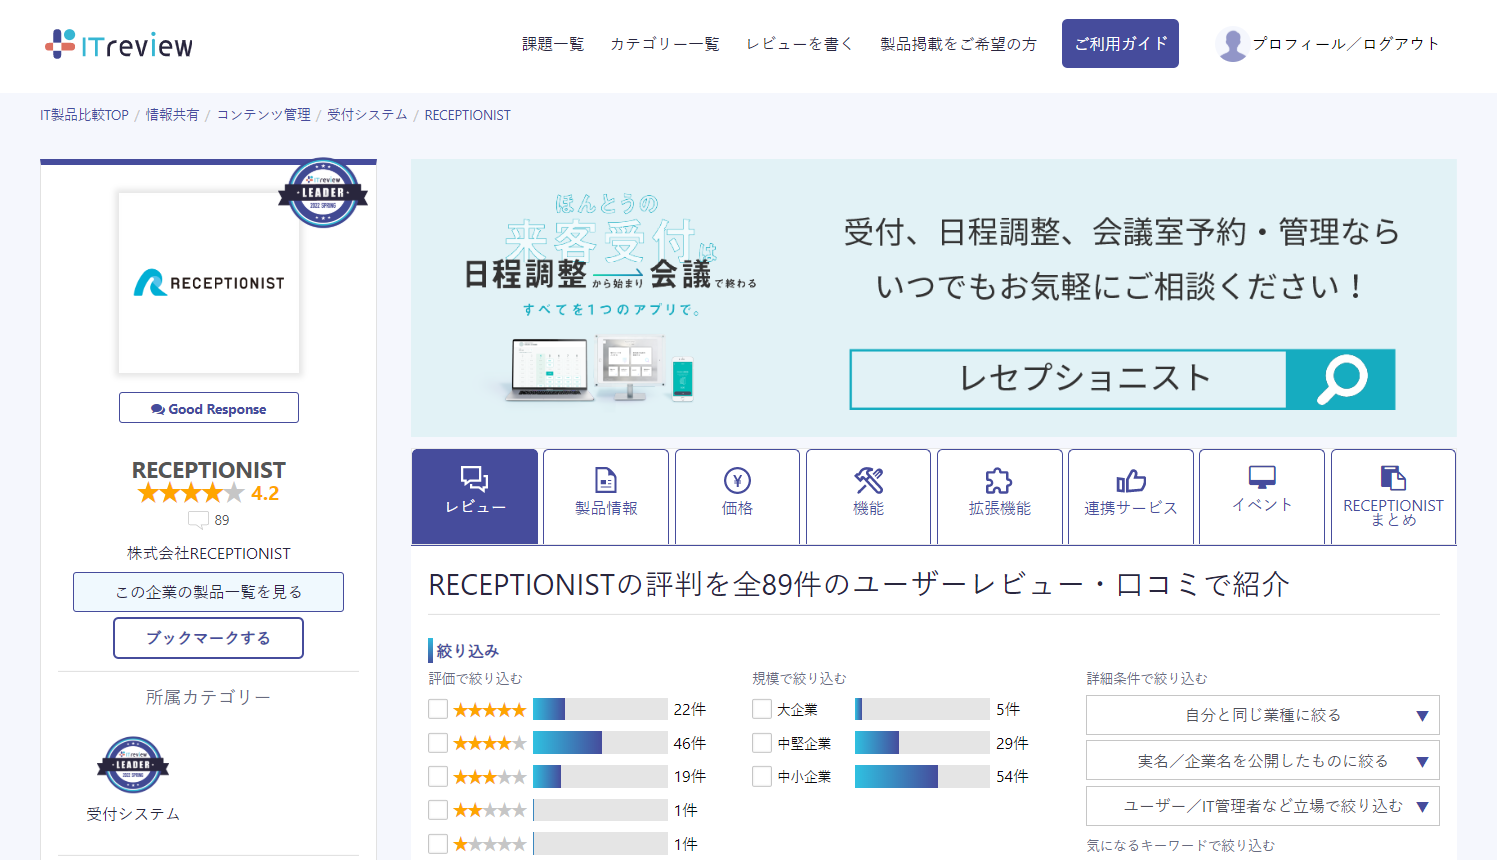Toggle the 大企業 company size checkbox
Screen dimensions: 1497x860
762,709
